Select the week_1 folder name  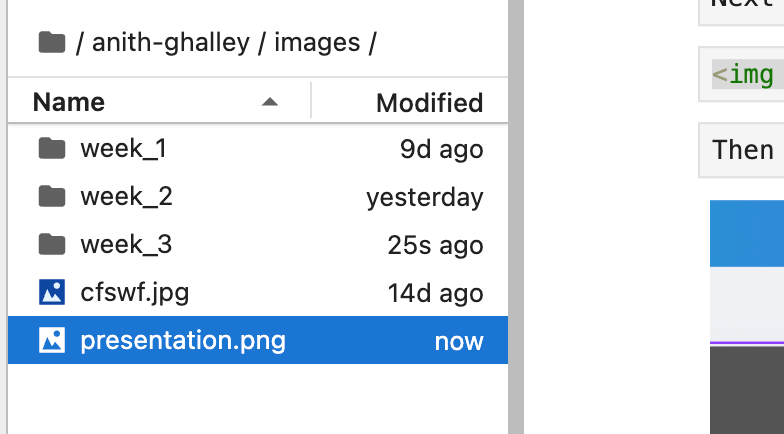(123, 149)
